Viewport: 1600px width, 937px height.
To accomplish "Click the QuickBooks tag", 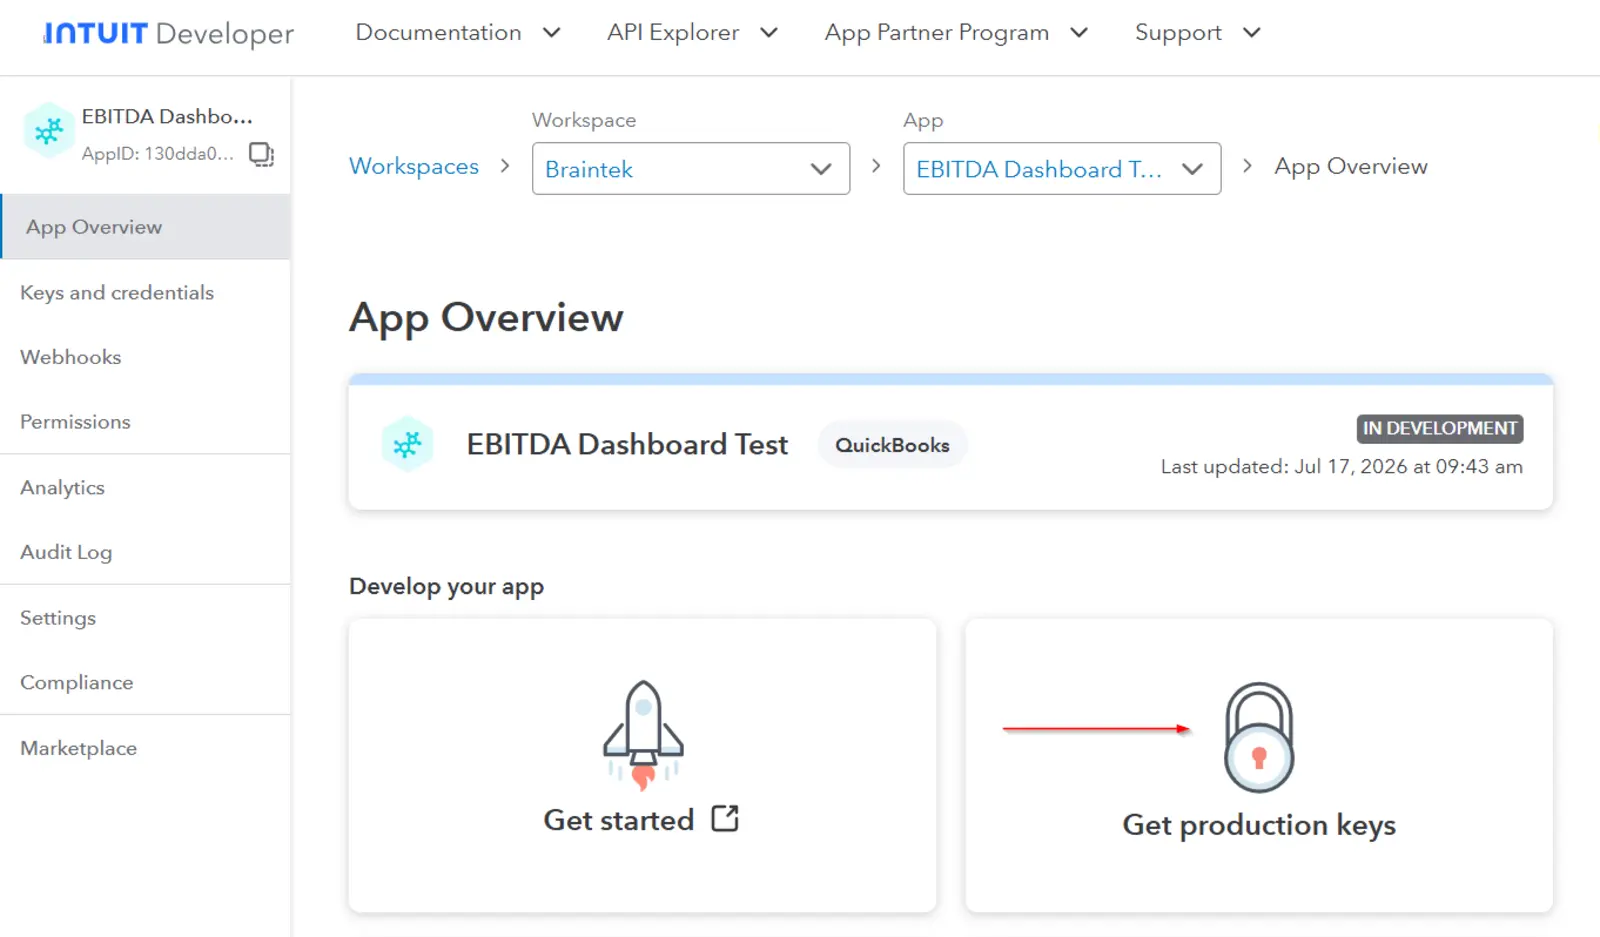I will pos(892,445).
